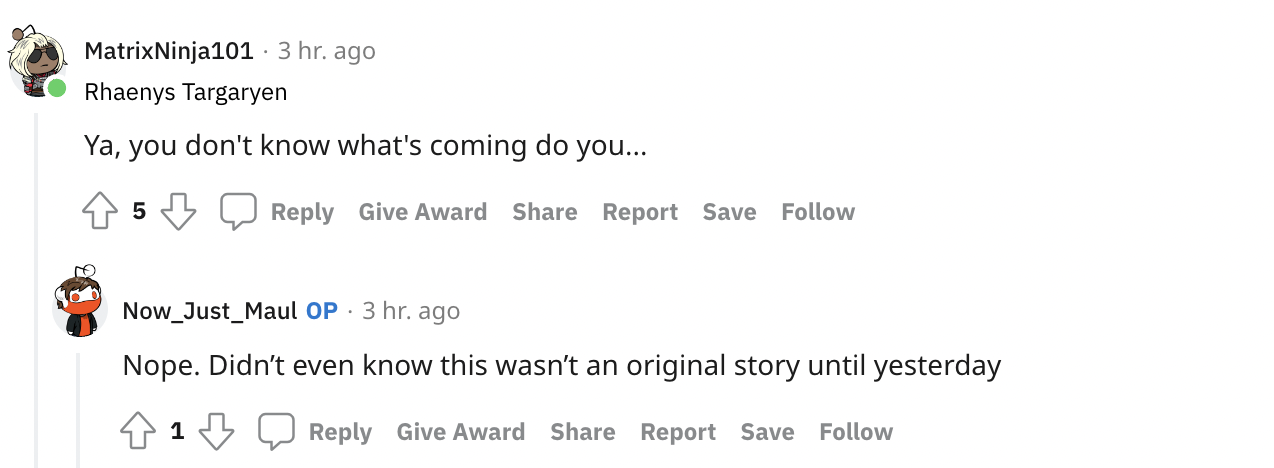Downvote Now_Just_Maul's reply
The image size is (1274, 468).
tap(216, 432)
